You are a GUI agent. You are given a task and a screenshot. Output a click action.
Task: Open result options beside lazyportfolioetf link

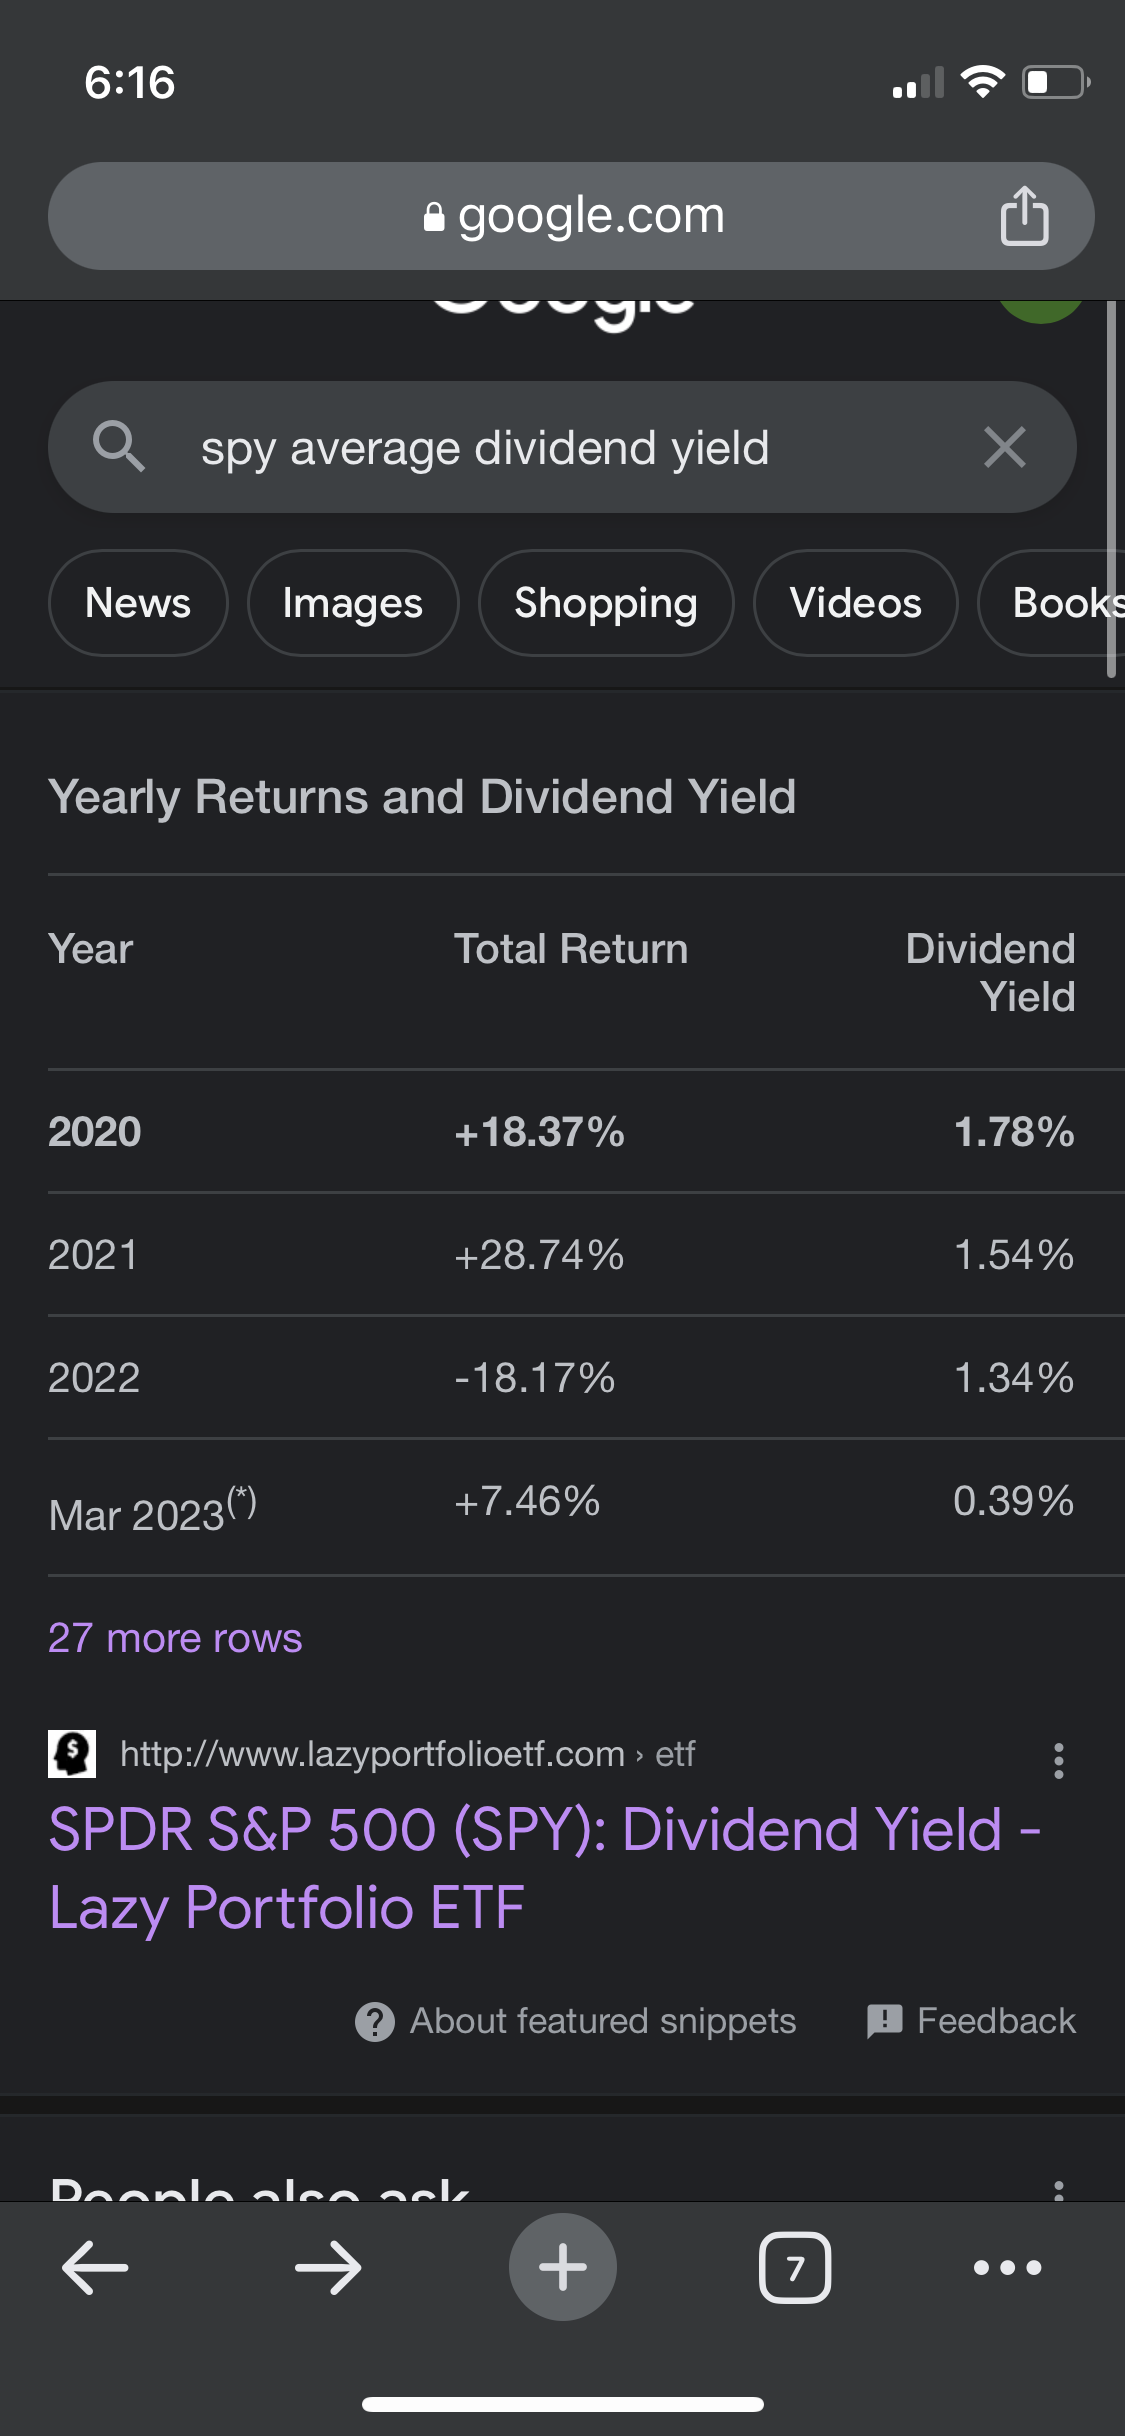pos(1058,1761)
